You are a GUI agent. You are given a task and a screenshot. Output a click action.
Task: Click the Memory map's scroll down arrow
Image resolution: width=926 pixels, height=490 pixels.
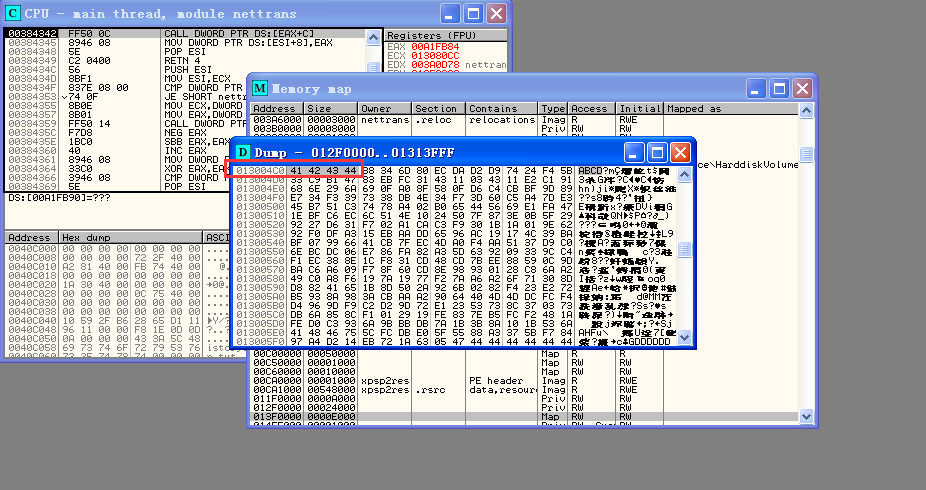806,416
